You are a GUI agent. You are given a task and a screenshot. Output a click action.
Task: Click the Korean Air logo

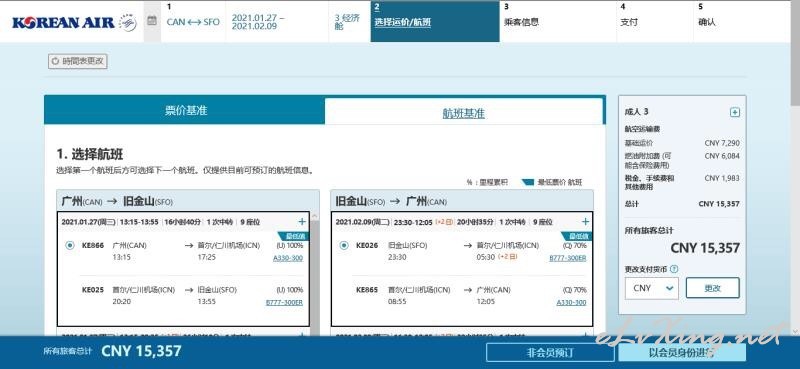(x=63, y=22)
